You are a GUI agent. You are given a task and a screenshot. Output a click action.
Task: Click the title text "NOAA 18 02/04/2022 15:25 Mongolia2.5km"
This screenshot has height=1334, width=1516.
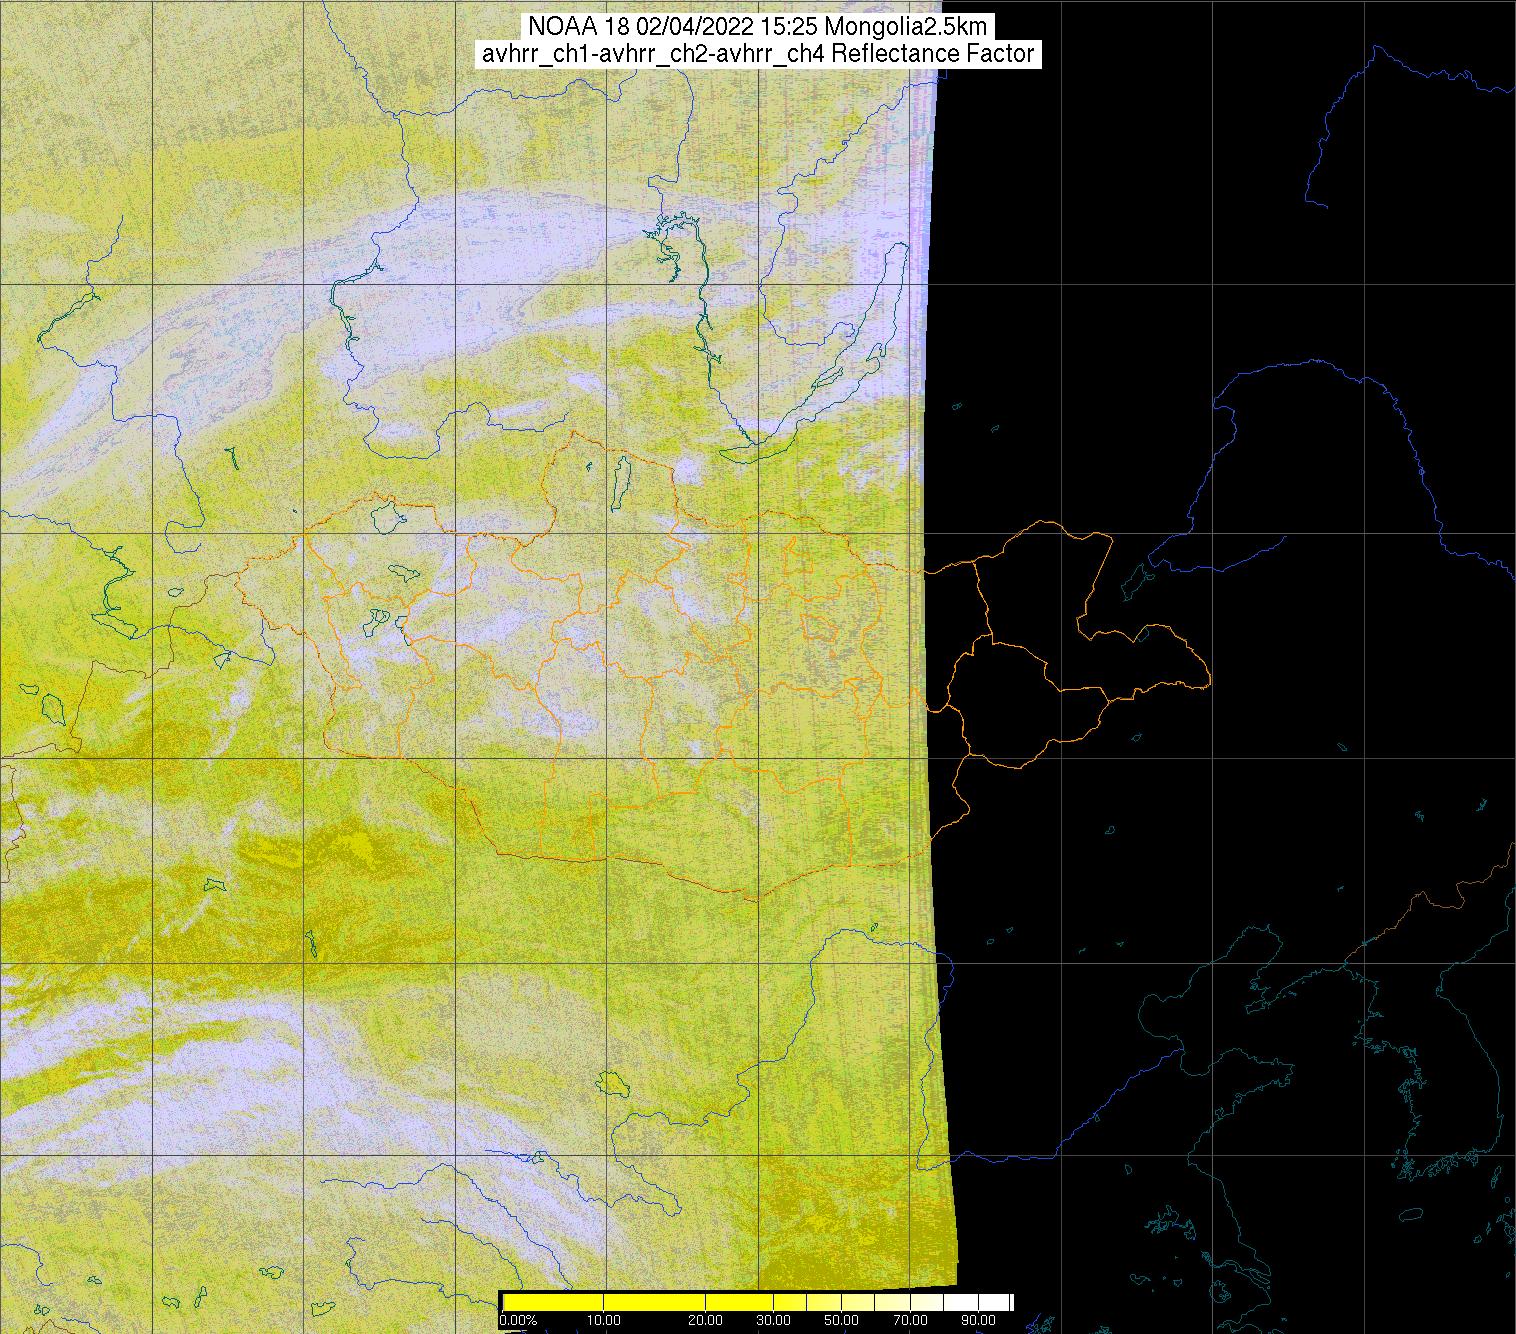click(x=758, y=27)
